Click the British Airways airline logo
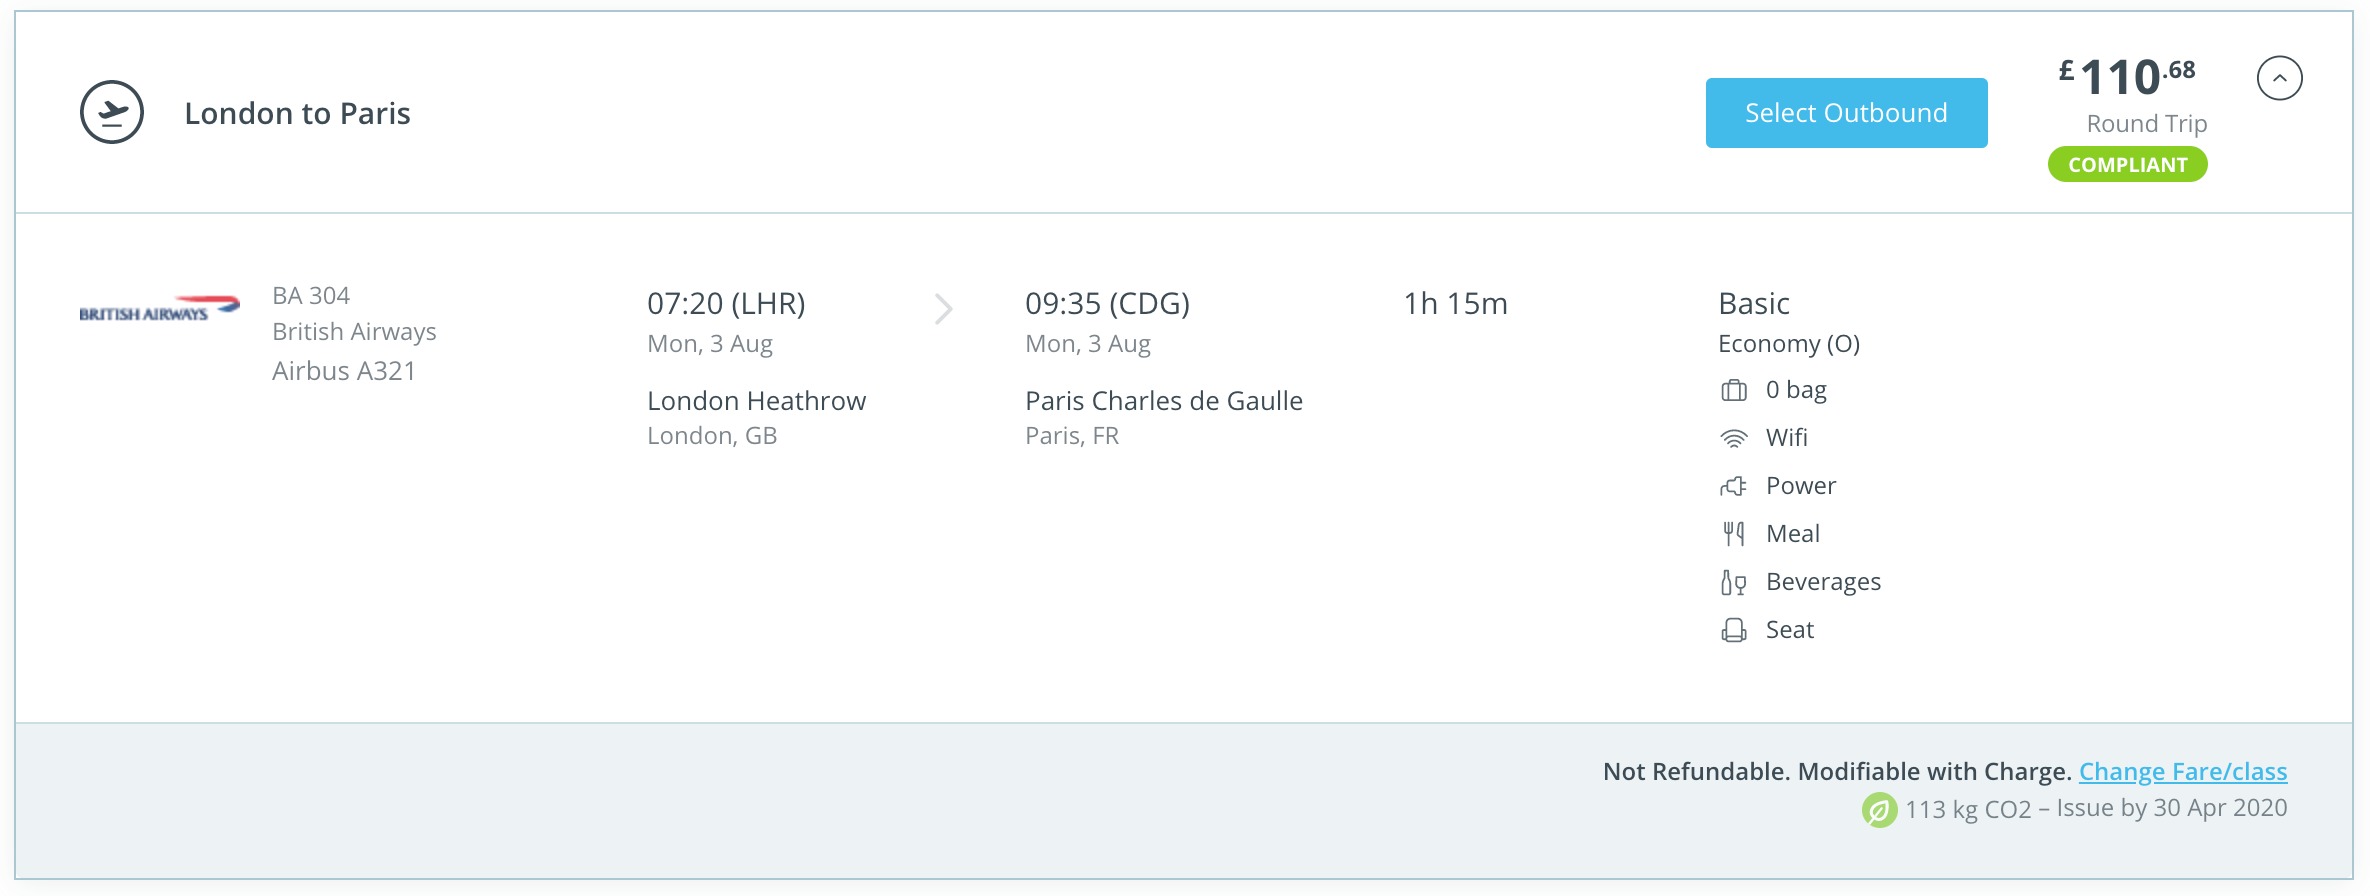 (x=158, y=307)
